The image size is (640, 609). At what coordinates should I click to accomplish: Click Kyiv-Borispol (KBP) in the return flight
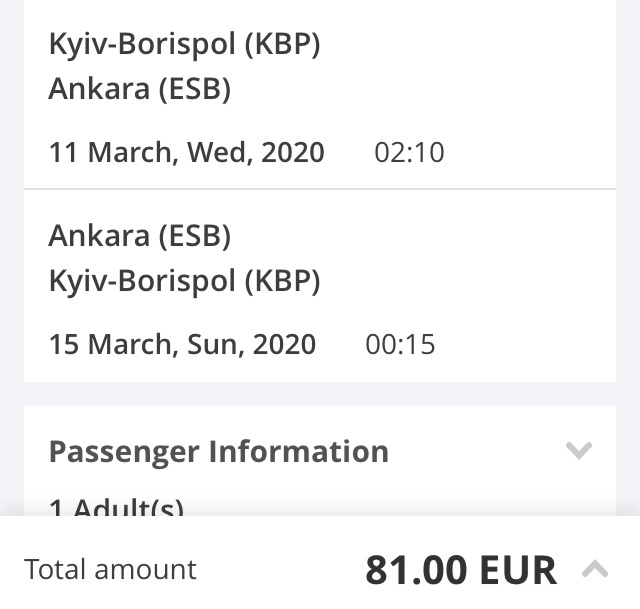[x=184, y=281]
